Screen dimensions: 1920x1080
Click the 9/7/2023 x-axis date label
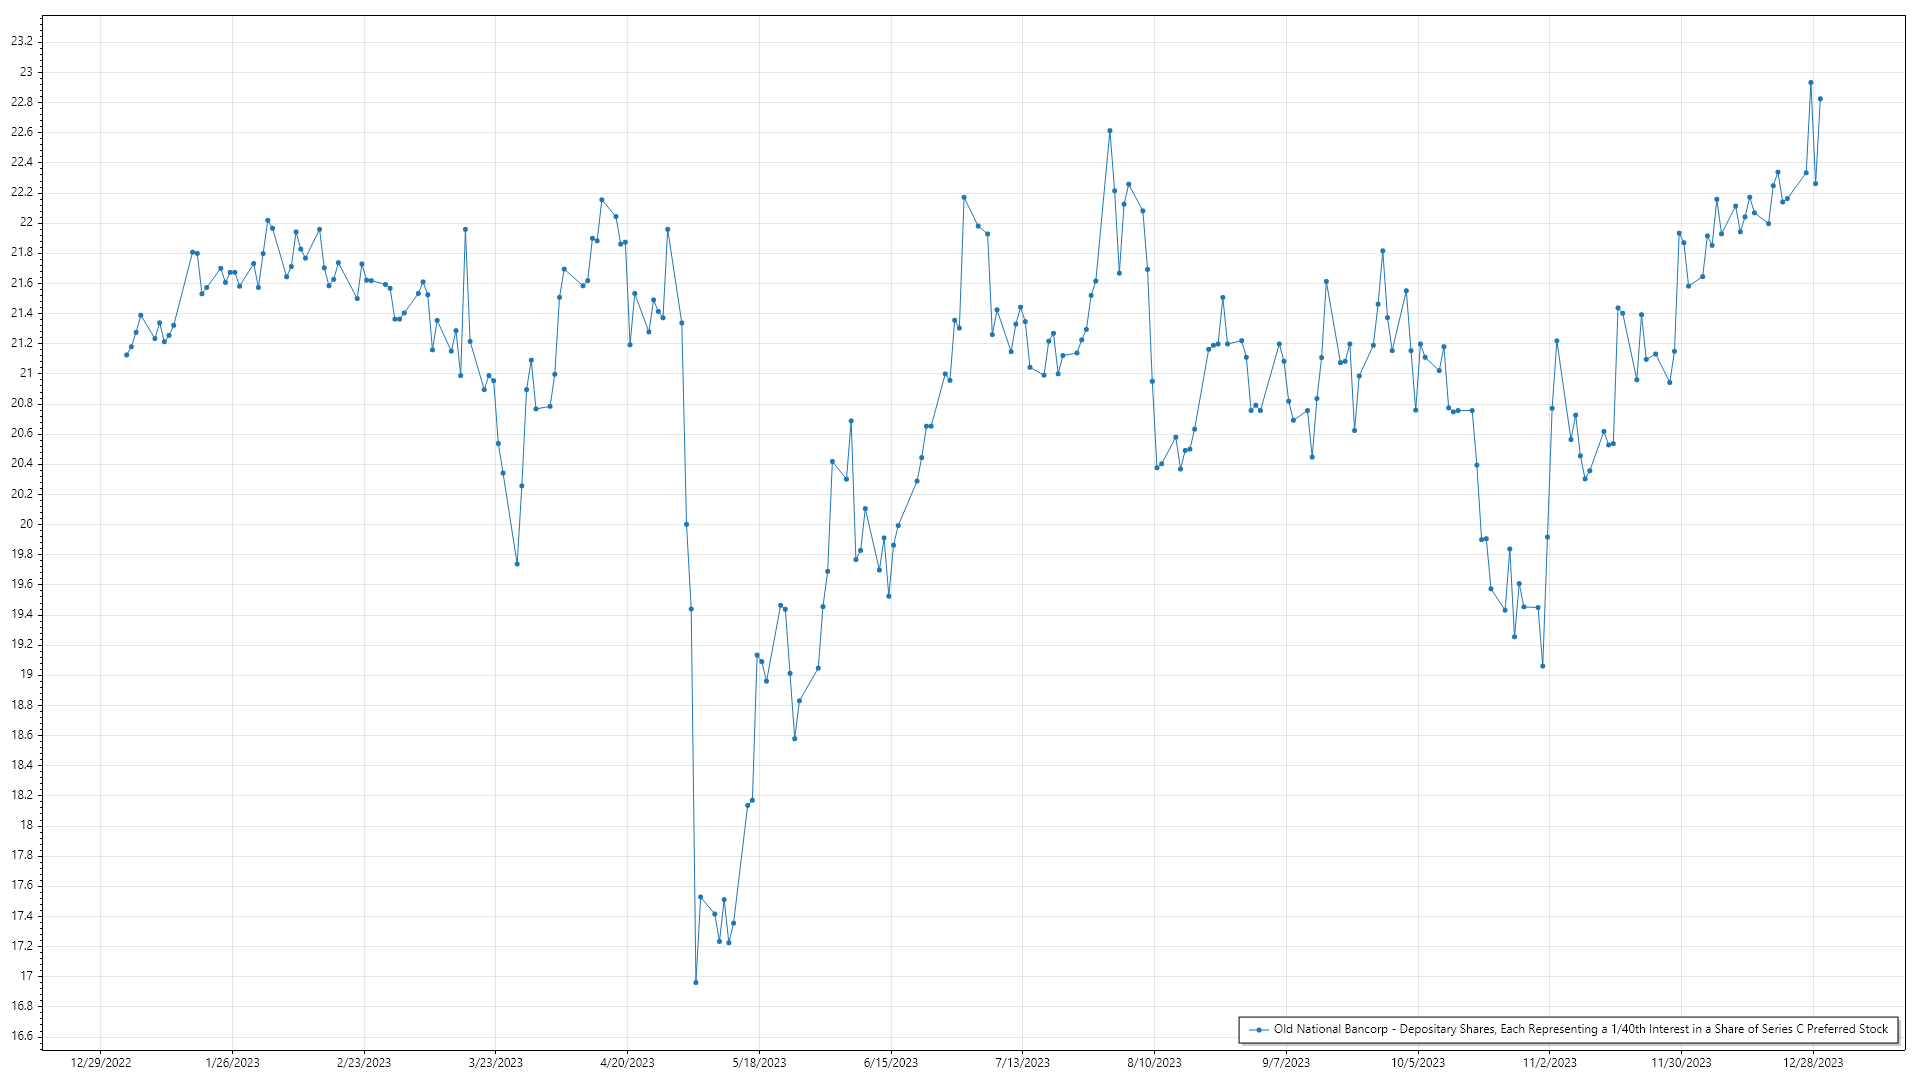1286,1062
